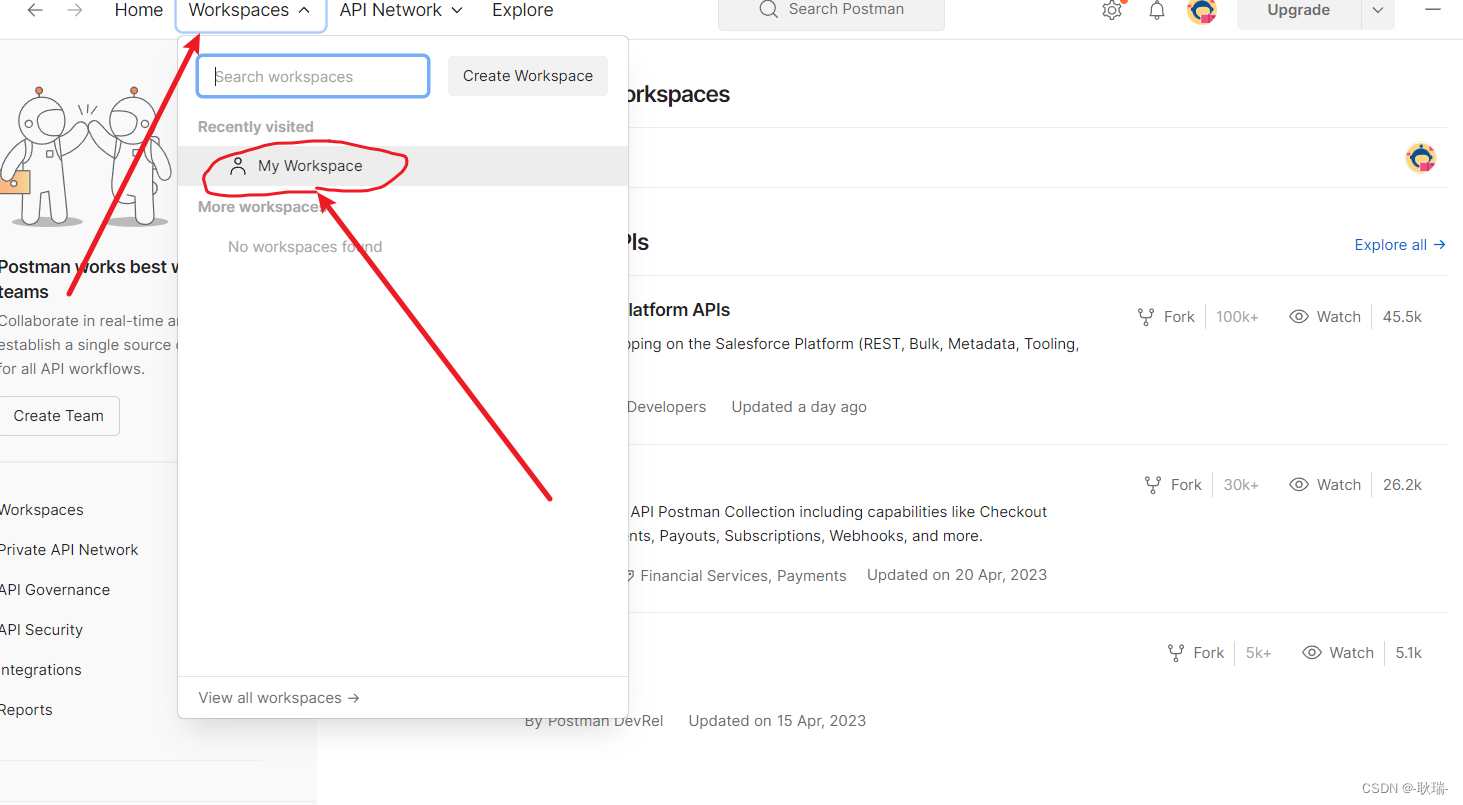
Task: Open the user avatar in header
Action: 1202,11
